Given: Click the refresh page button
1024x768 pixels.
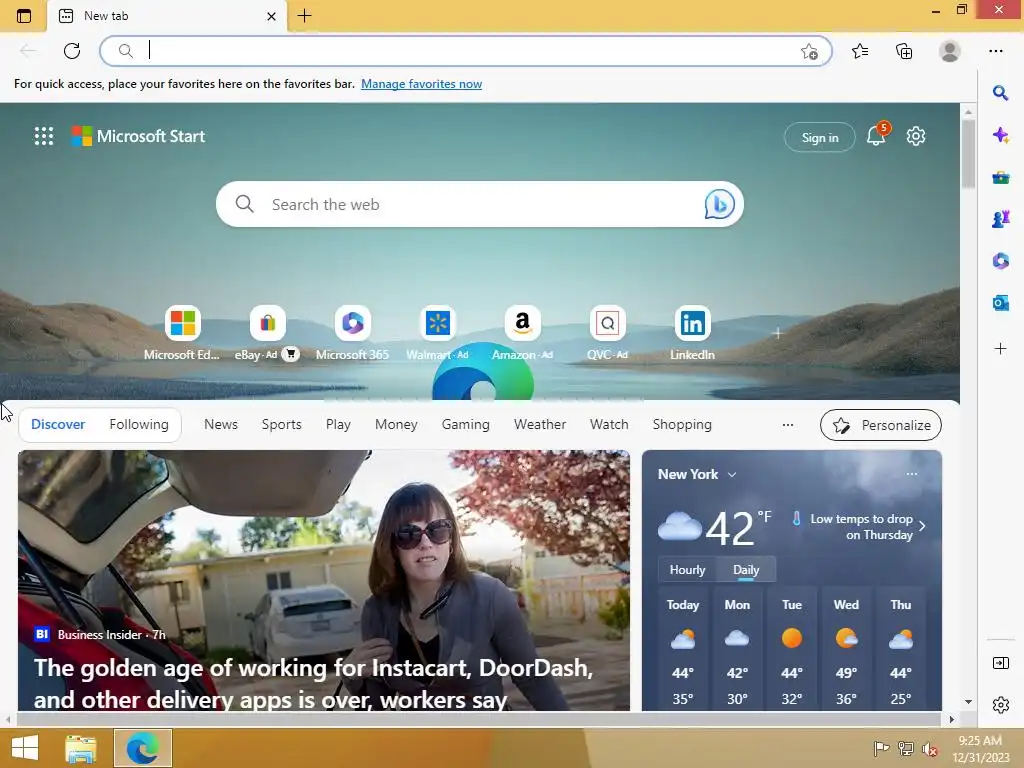Looking at the screenshot, I should [x=72, y=51].
